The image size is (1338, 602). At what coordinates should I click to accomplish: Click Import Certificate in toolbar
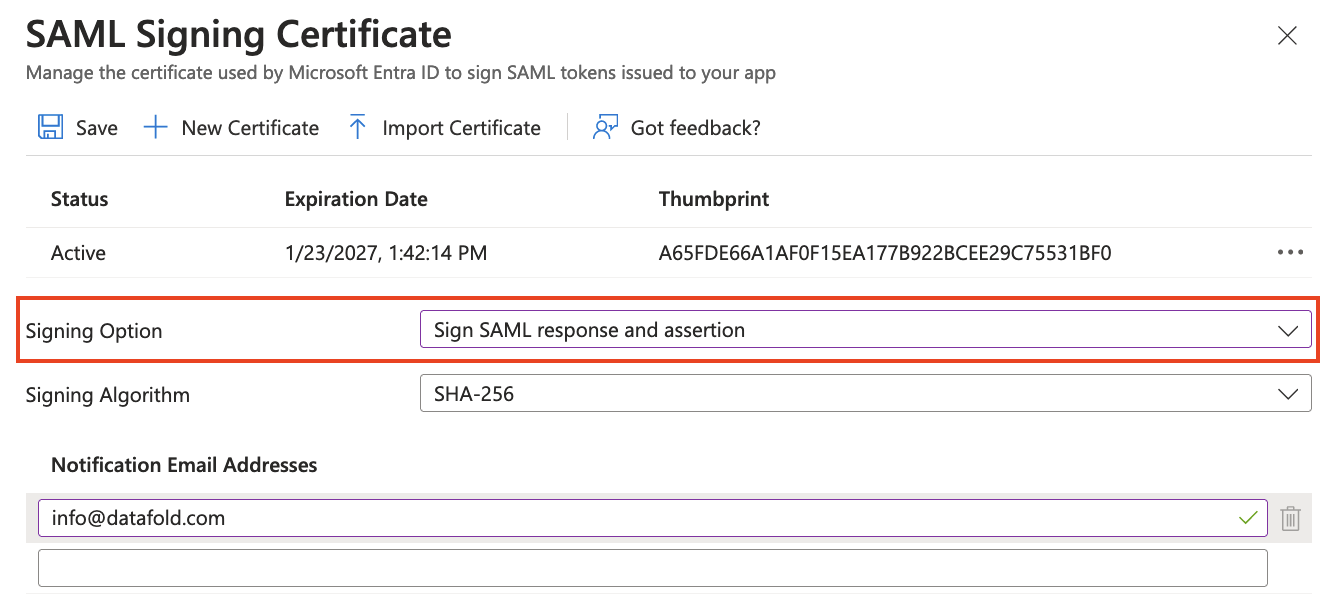[x=461, y=128]
